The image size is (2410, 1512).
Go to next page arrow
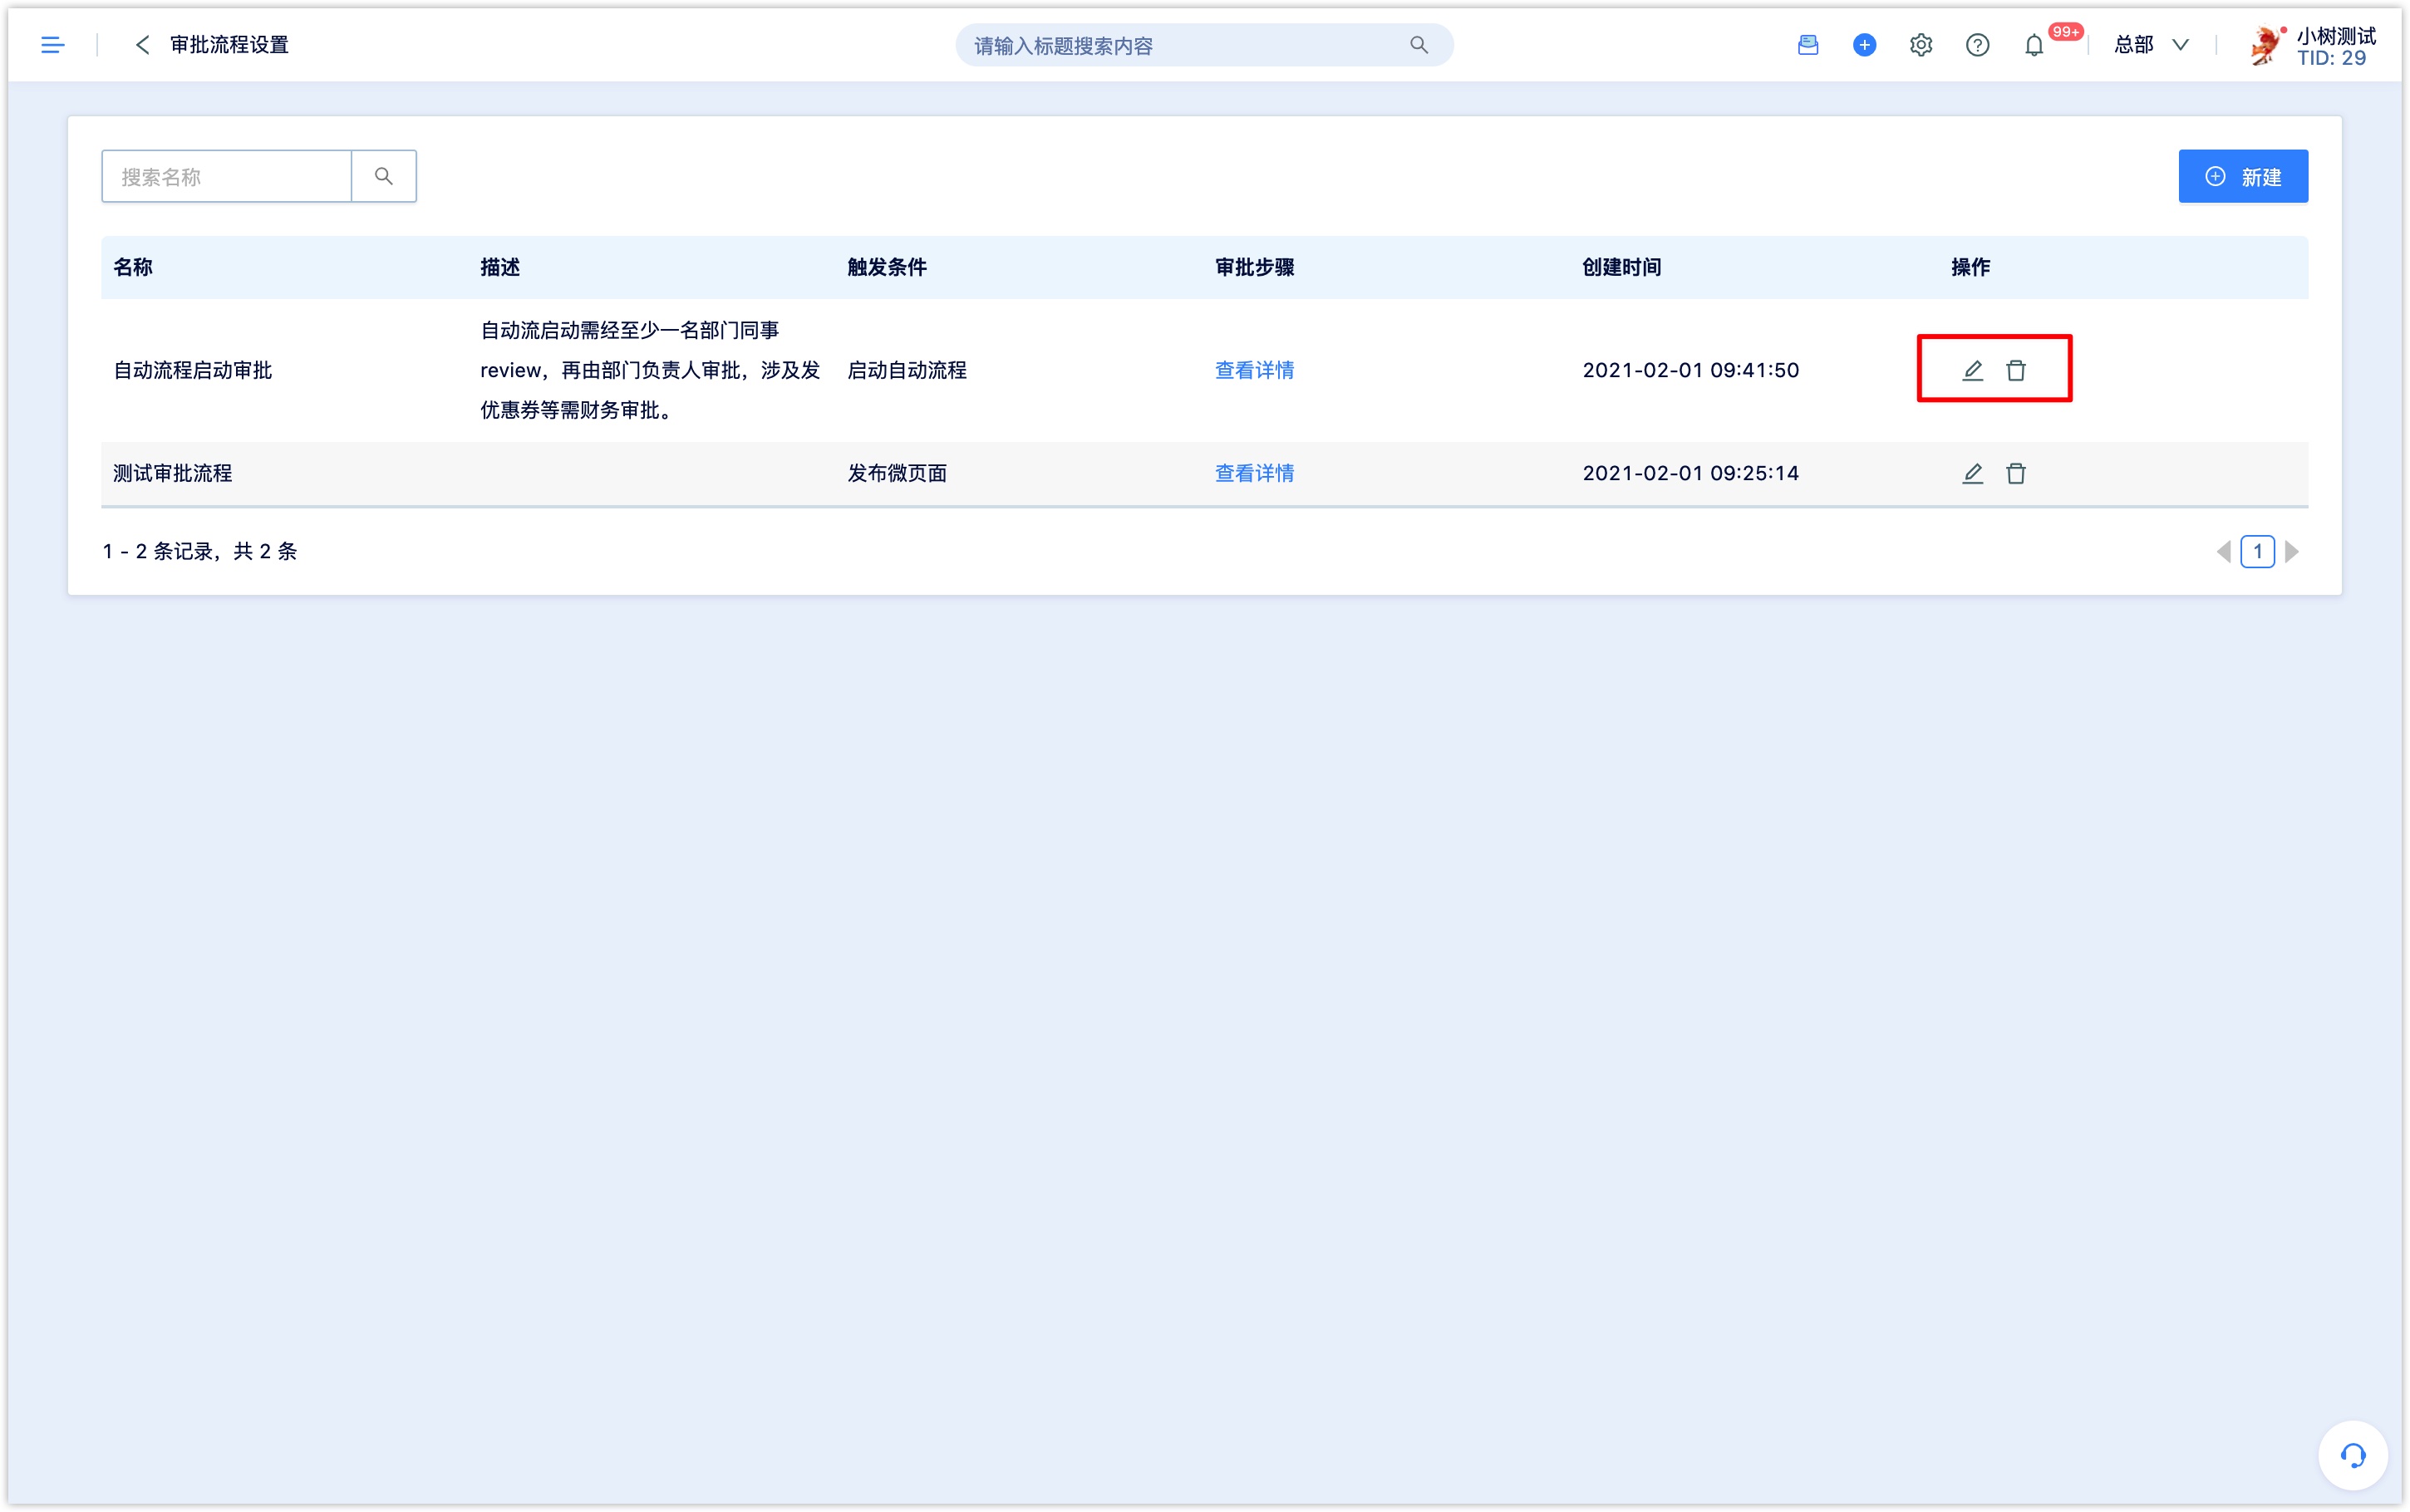click(x=2291, y=551)
